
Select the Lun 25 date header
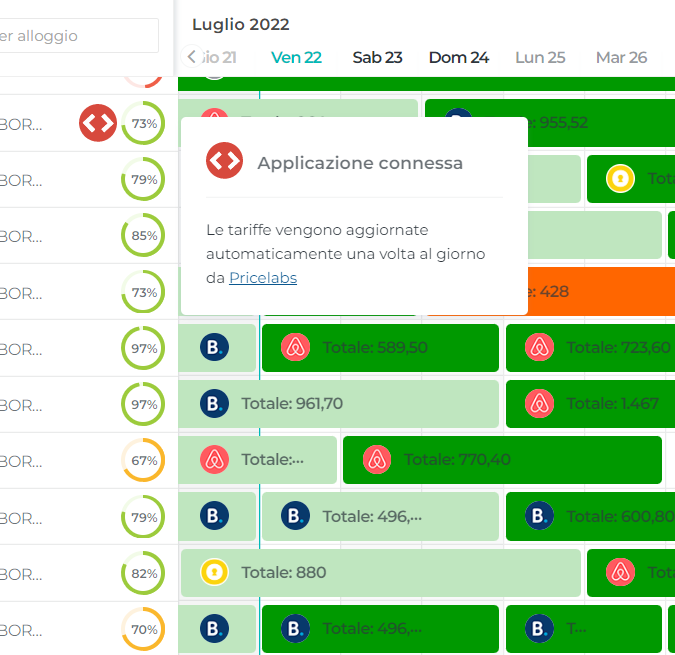pos(540,57)
